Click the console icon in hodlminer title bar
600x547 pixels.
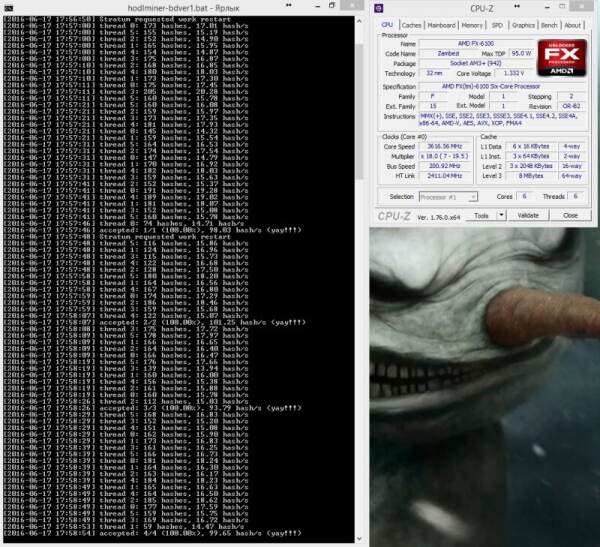9,8
